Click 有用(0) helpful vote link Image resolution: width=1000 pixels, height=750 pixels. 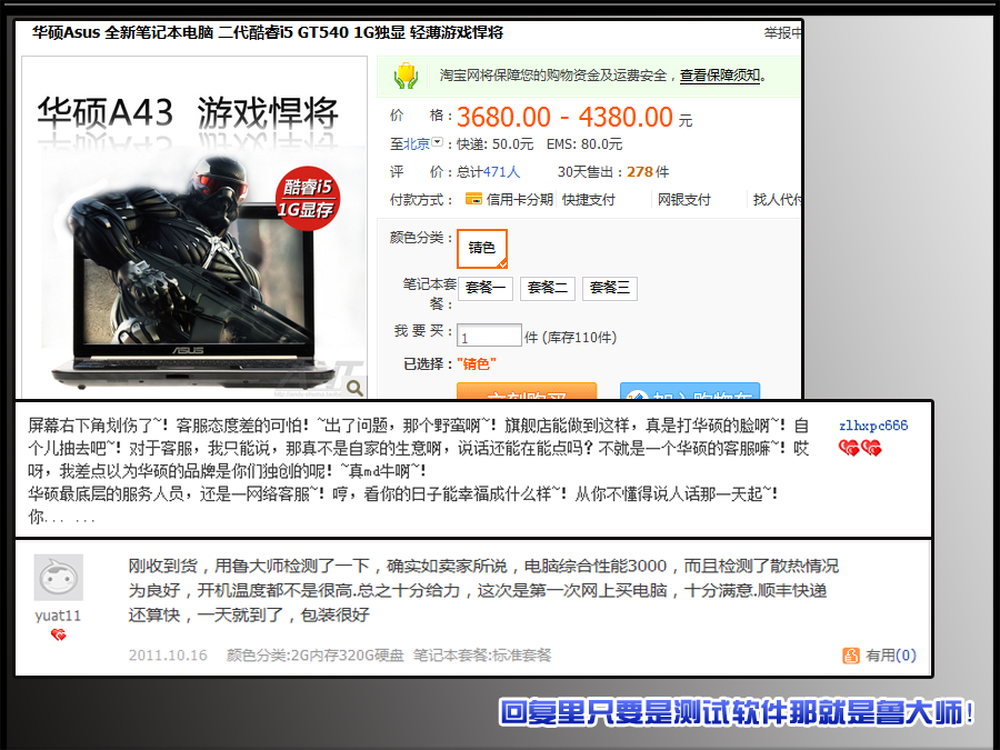(x=890, y=655)
